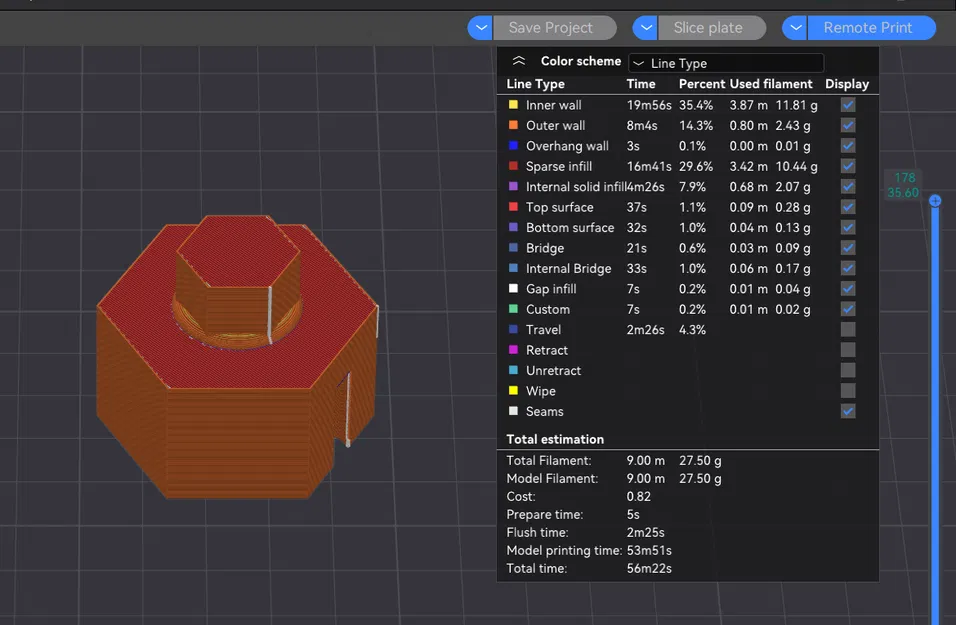Click the yellow Inner wall color swatch
Image resolution: width=956 pixels, height=625 pixels.
[x=513, y=105]
